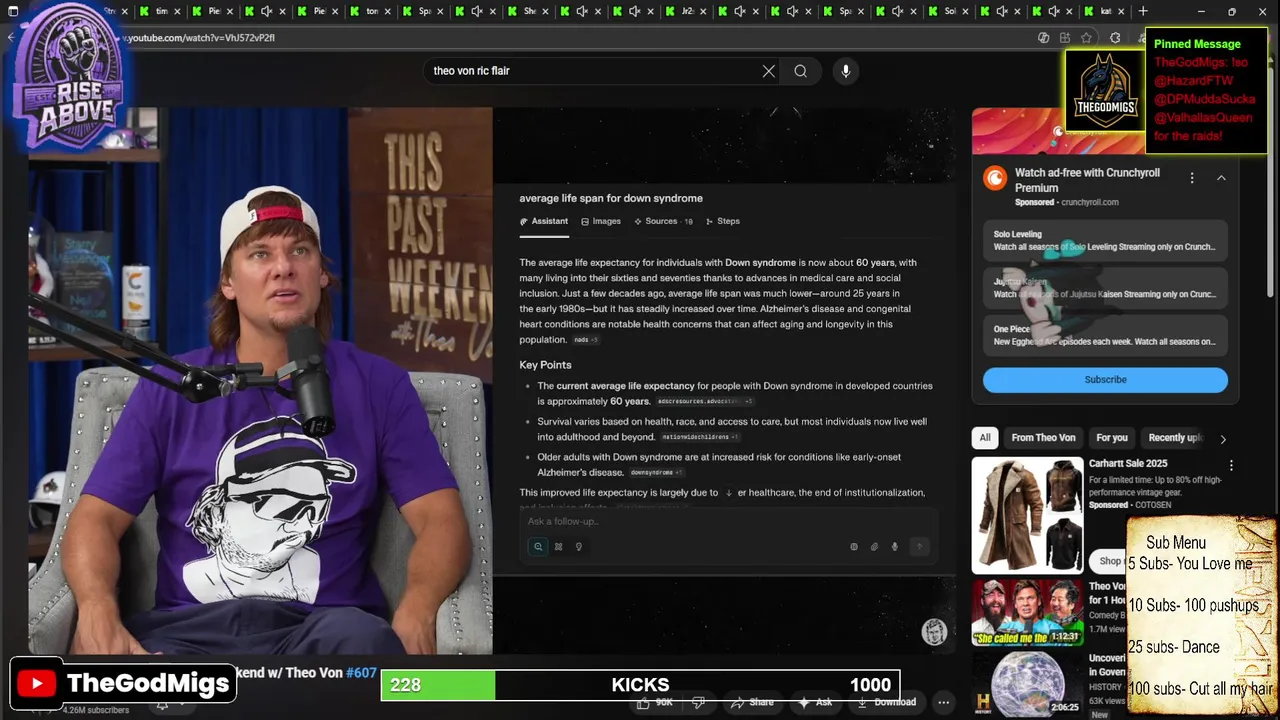Open the video thumbnail showing 1:12:31 duration

1027,612
